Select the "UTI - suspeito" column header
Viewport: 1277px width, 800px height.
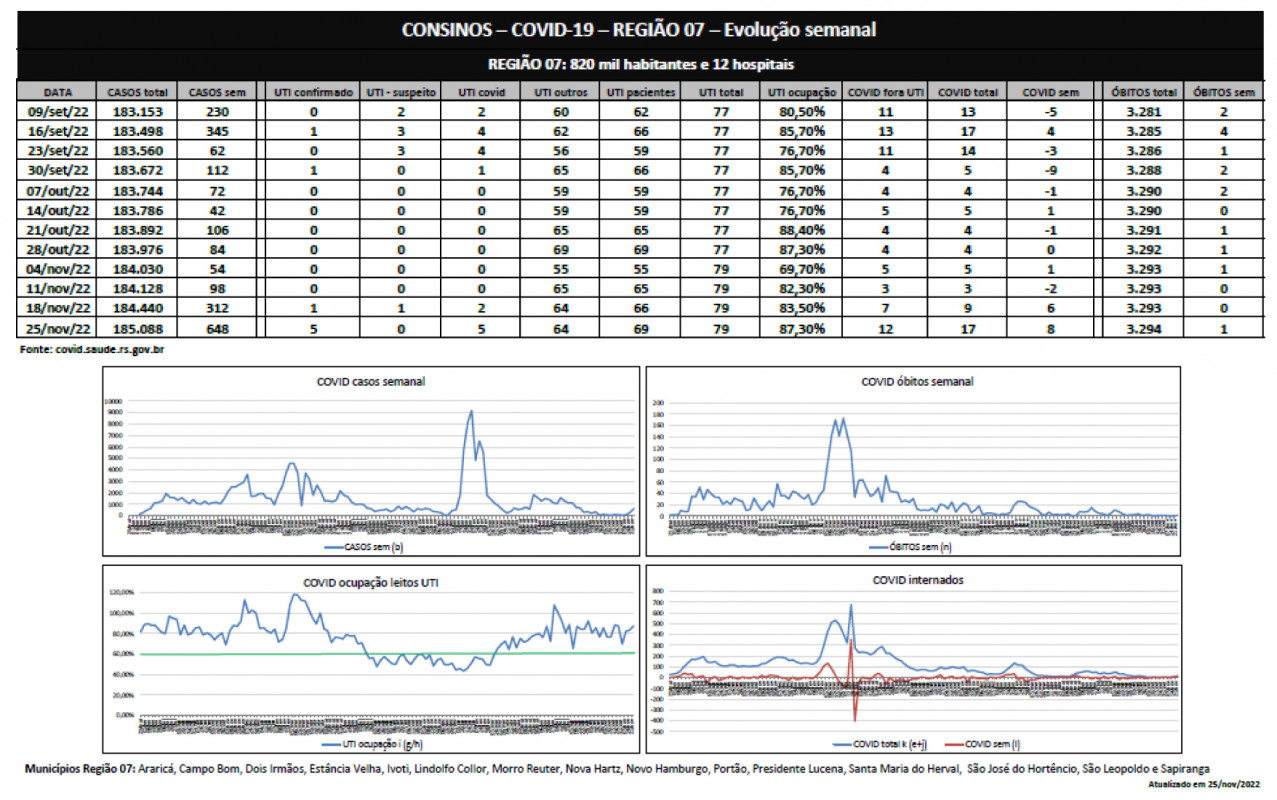[x=401, y=93]
